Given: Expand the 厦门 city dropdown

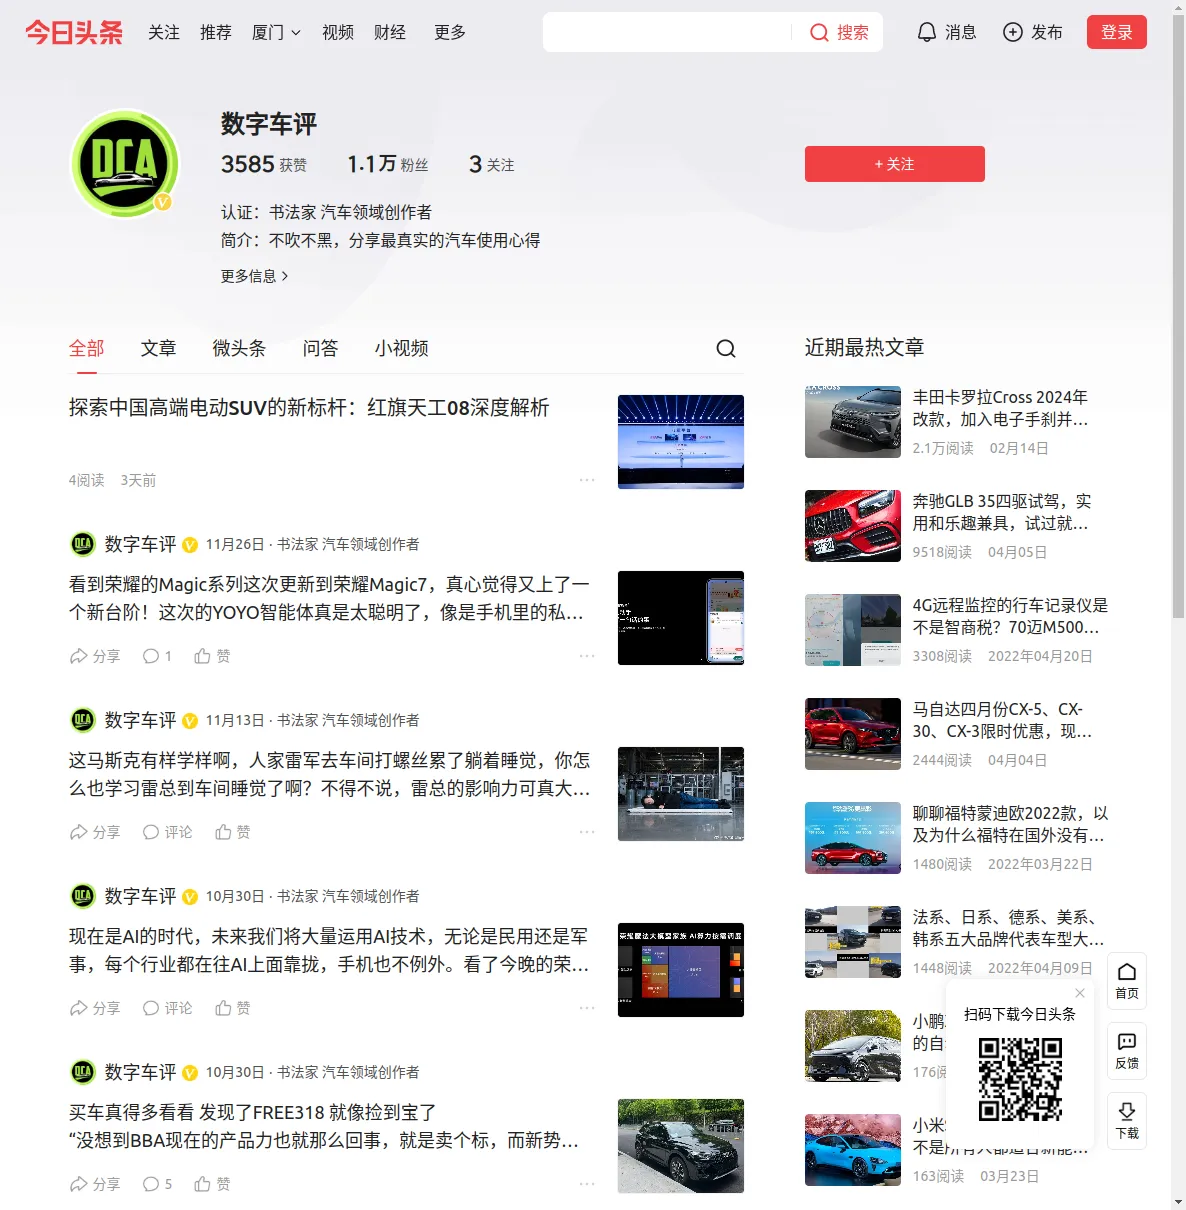Looking at the screenshot, I should click(276, 32).
